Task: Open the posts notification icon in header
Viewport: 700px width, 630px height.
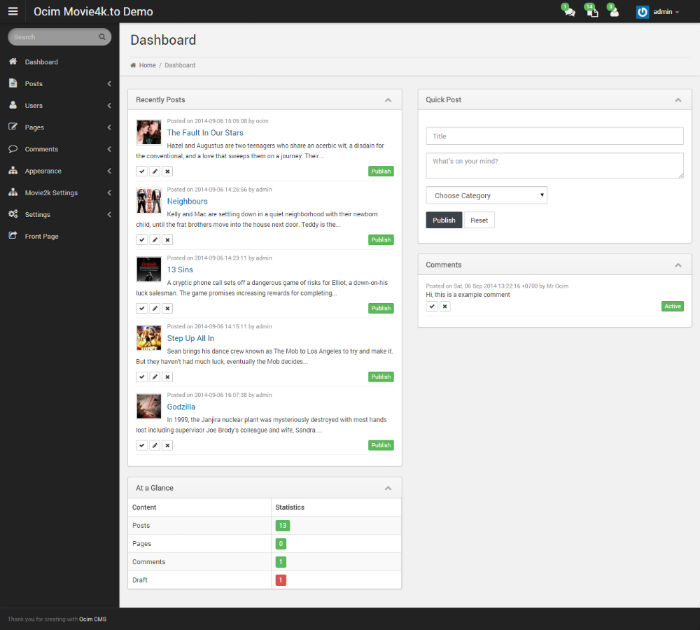Action: pyautogui.click(x=592, y=11)
